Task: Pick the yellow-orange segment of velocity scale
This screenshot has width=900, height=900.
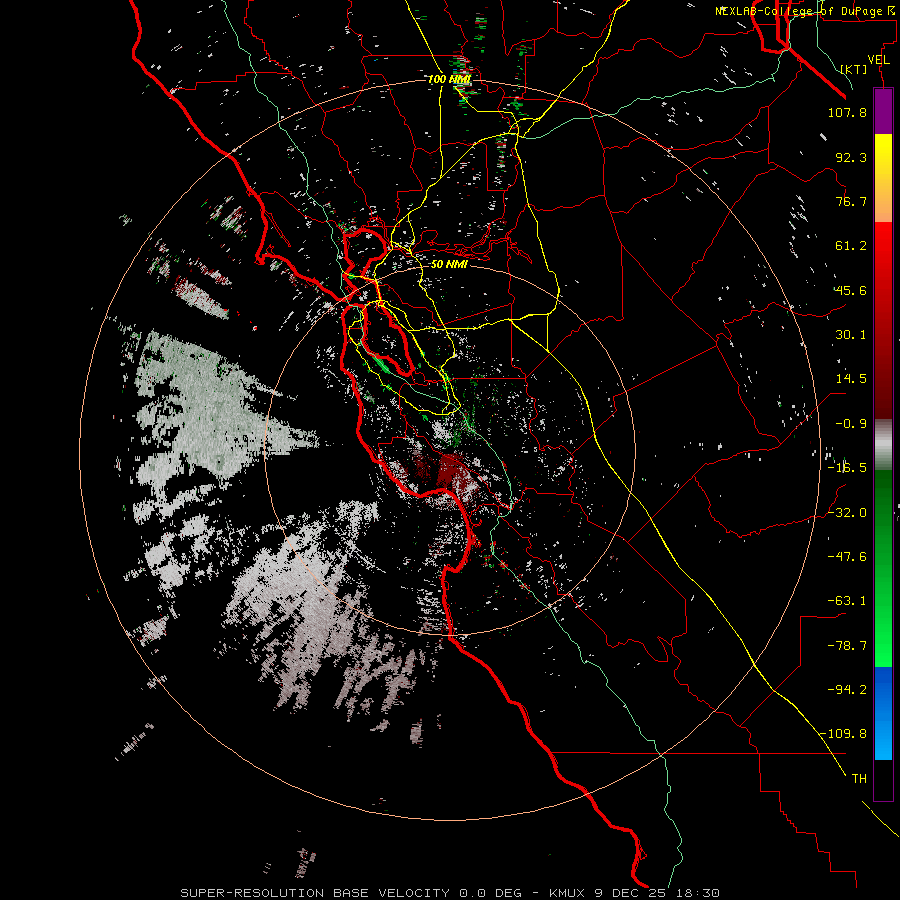Action: tap(883, 178)
